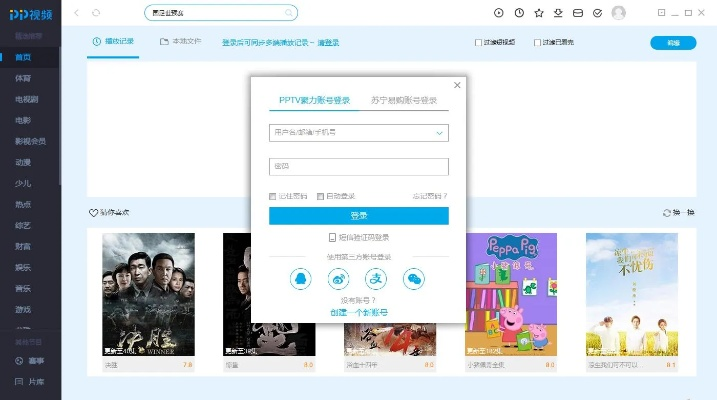Expand the username account dropdown arrow
717x400 pixels.
tap(439, 132)
